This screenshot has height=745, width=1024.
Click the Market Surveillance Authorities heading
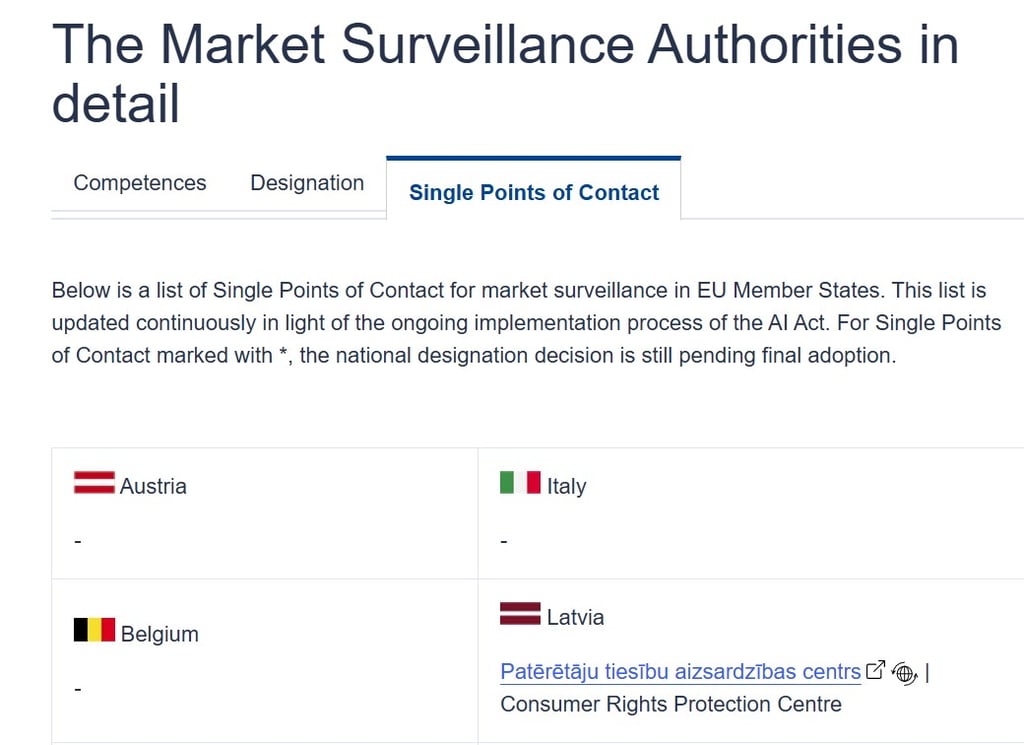505,73
